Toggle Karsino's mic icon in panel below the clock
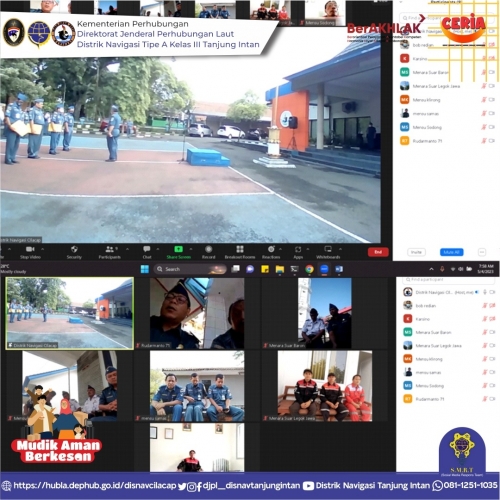This screenshot has height=500, width=500. pyautogui.click(x=485, y=319)
